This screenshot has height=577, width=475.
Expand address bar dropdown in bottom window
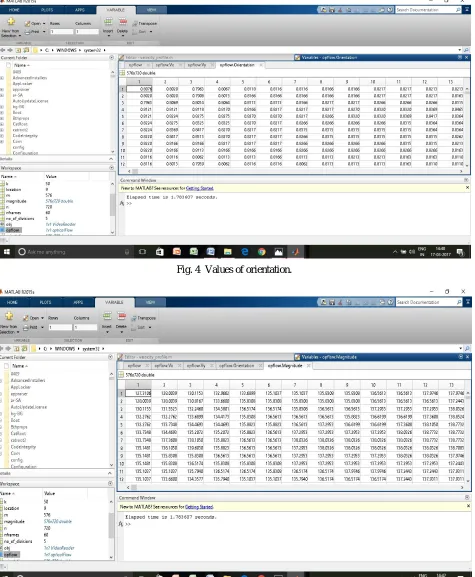coord(460,348)
